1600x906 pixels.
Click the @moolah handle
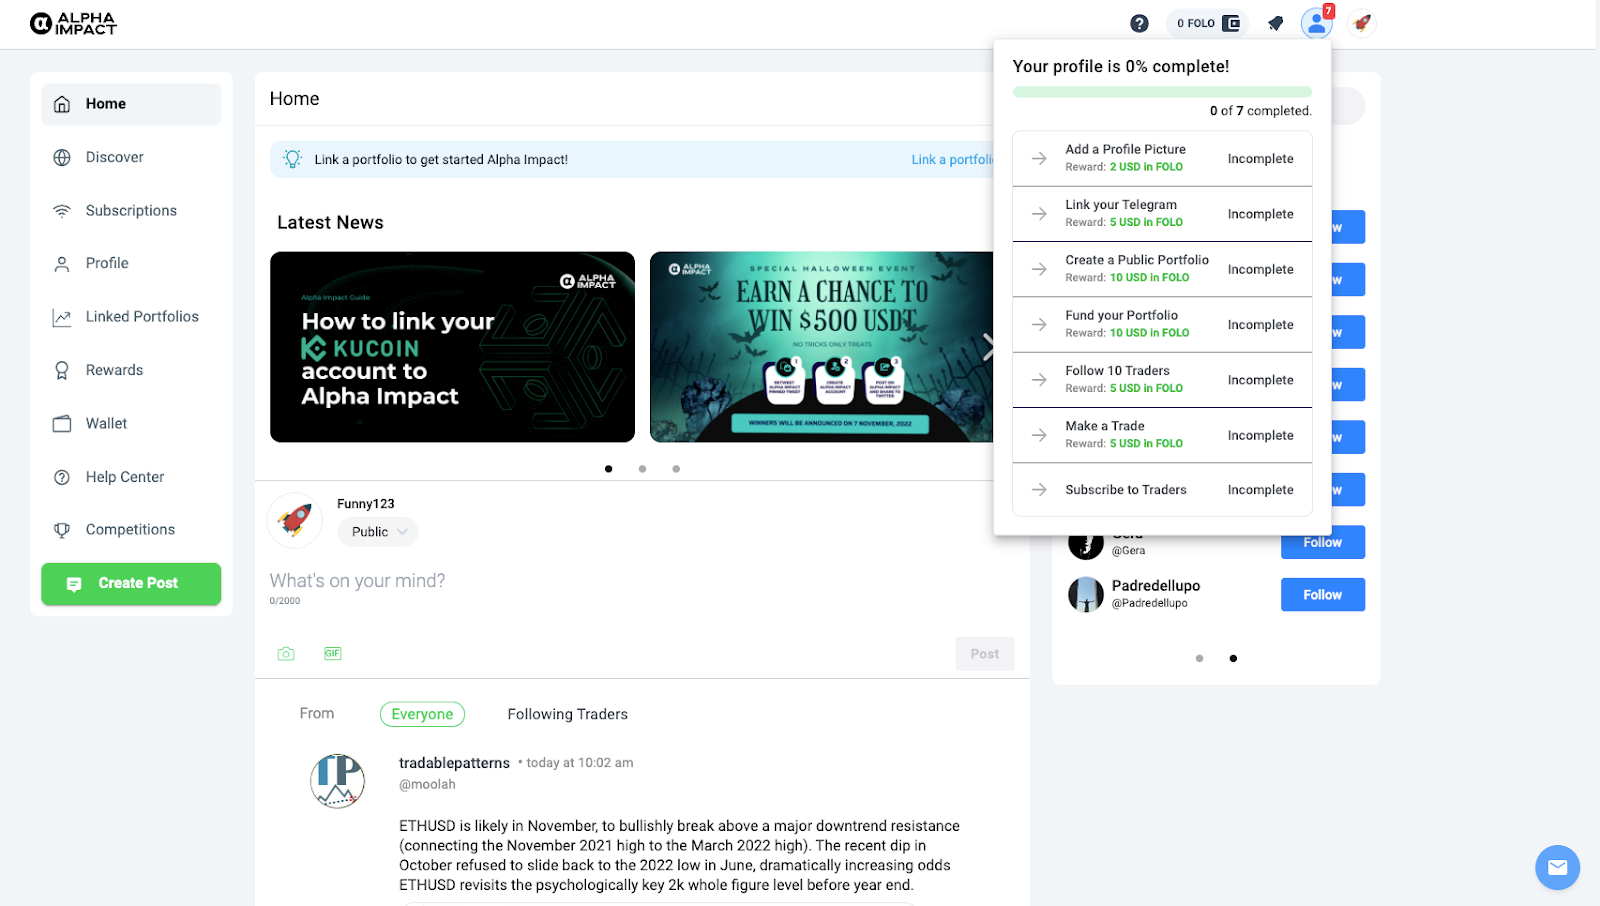tap(427, 785)
